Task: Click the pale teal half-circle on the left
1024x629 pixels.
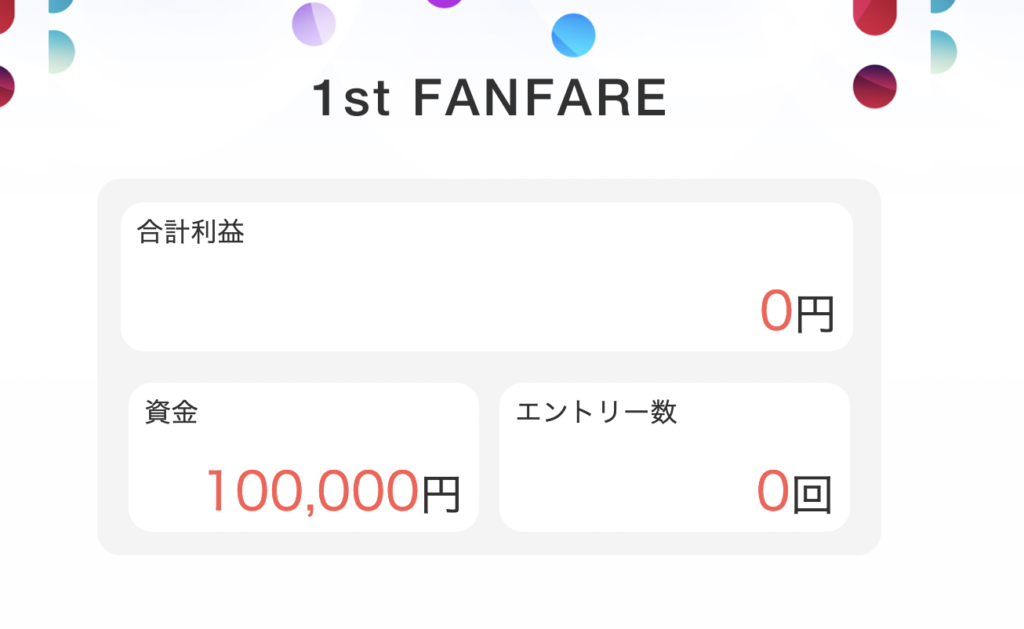Action: click(60, 51)
